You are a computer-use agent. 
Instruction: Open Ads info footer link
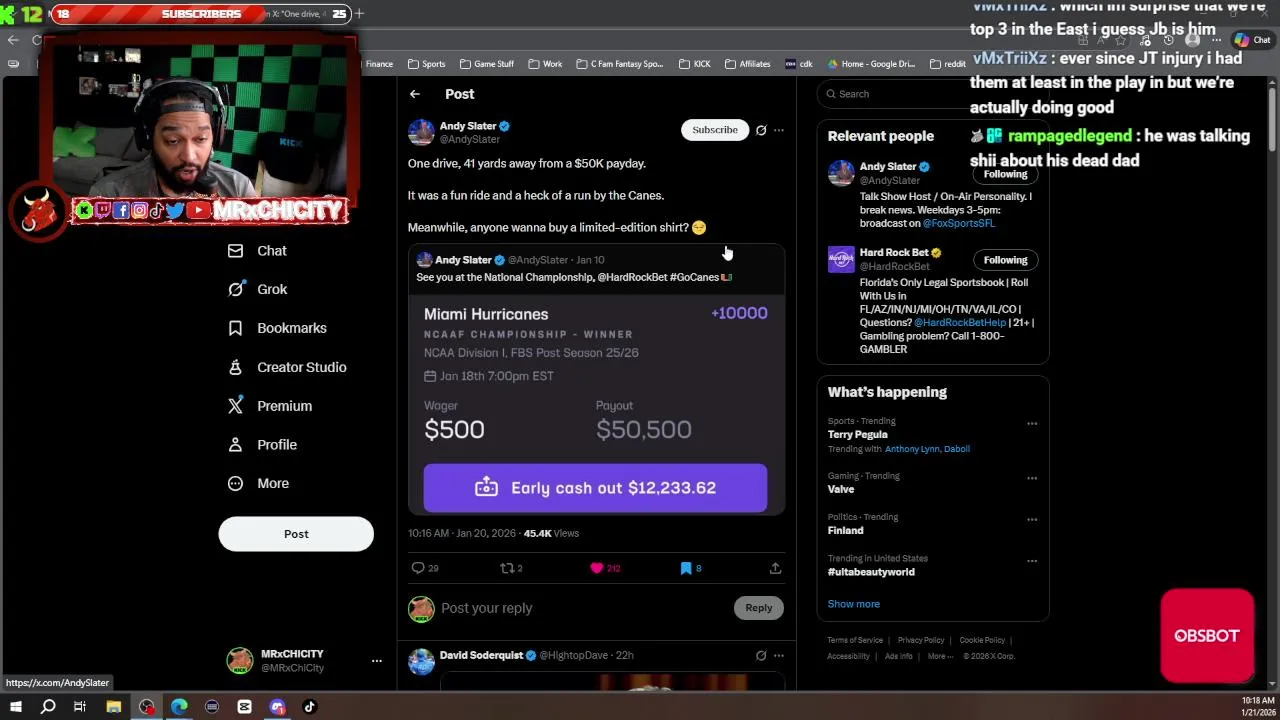pyautogui.click(x=898, y=656)
